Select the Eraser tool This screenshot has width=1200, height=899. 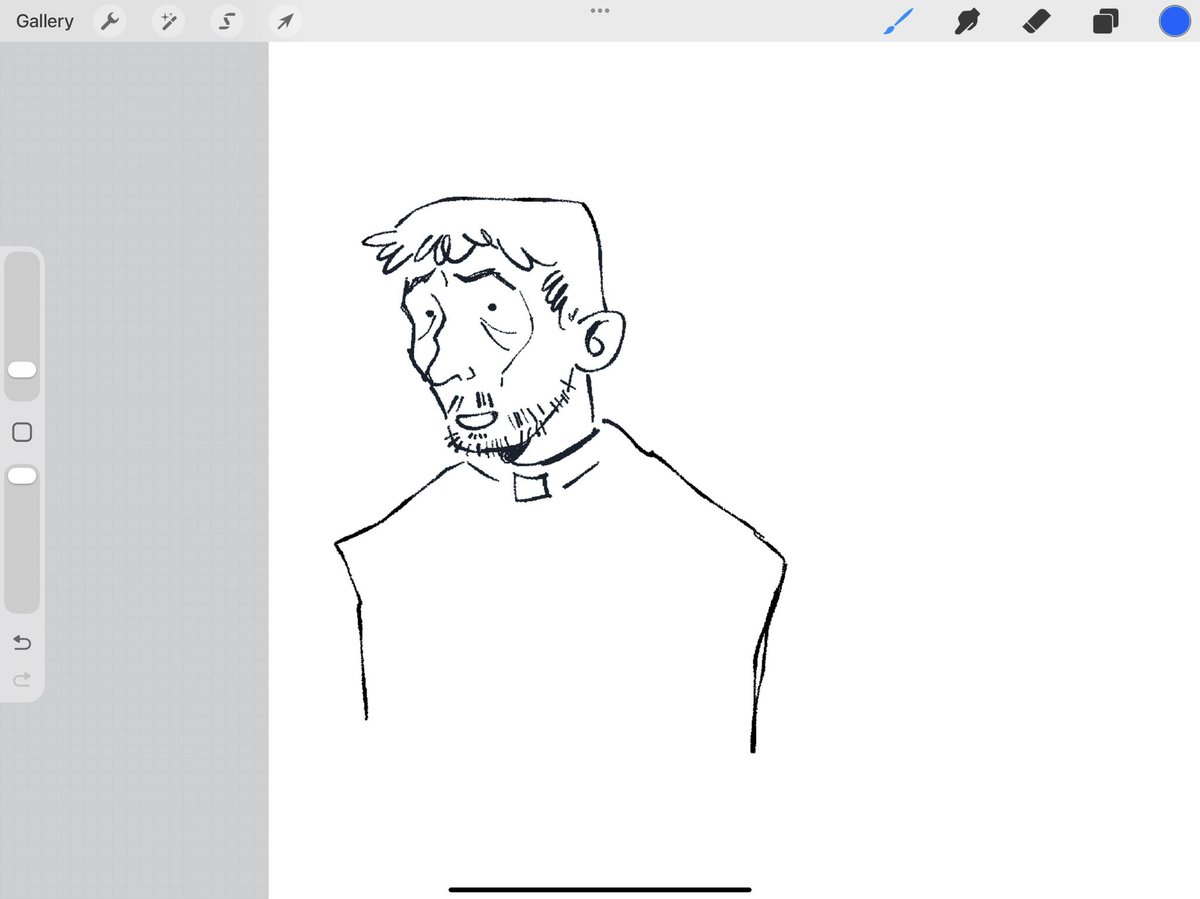tap(1037, 21)
